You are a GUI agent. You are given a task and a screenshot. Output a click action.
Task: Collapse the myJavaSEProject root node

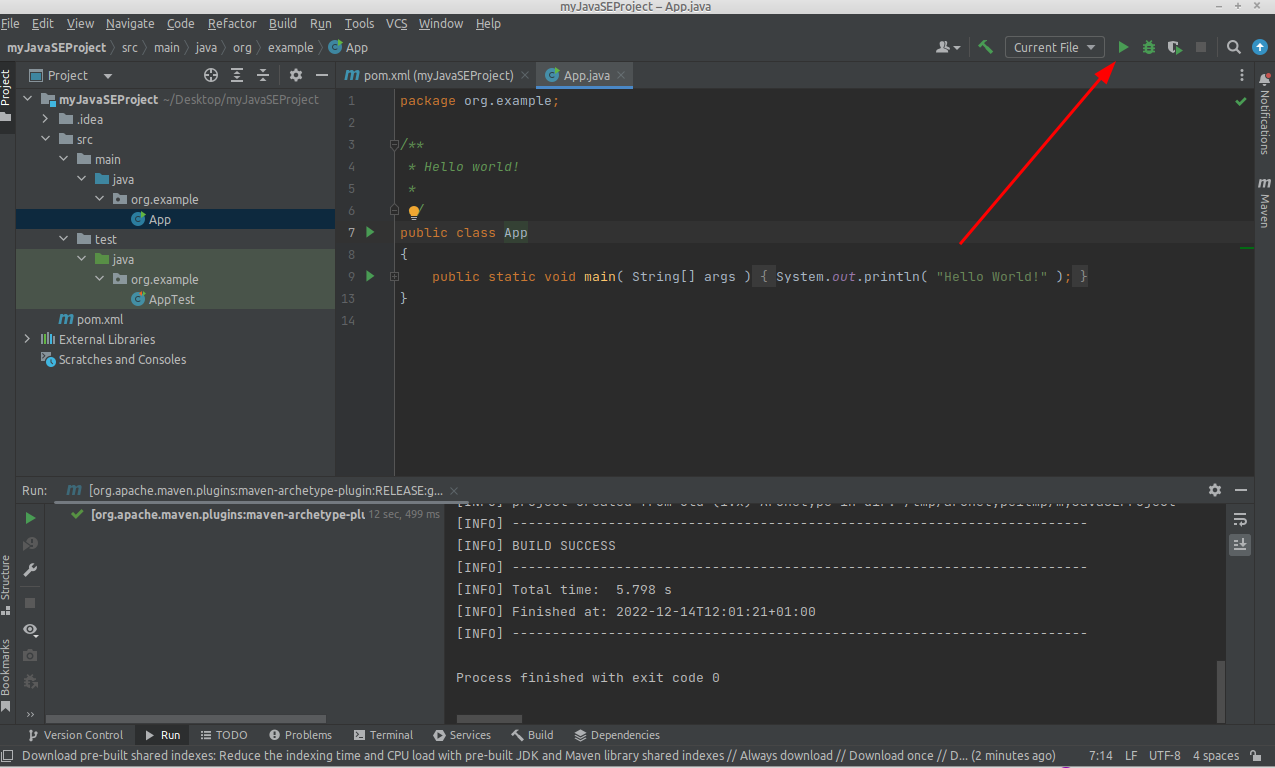click(29, 99)
